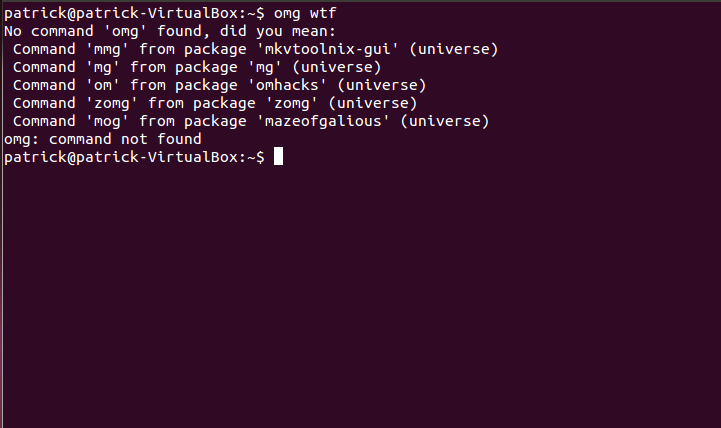
Task: Click the package name 'mkvtoolnix-gui'
Action: pyautogui.click(x=328, y=50)
